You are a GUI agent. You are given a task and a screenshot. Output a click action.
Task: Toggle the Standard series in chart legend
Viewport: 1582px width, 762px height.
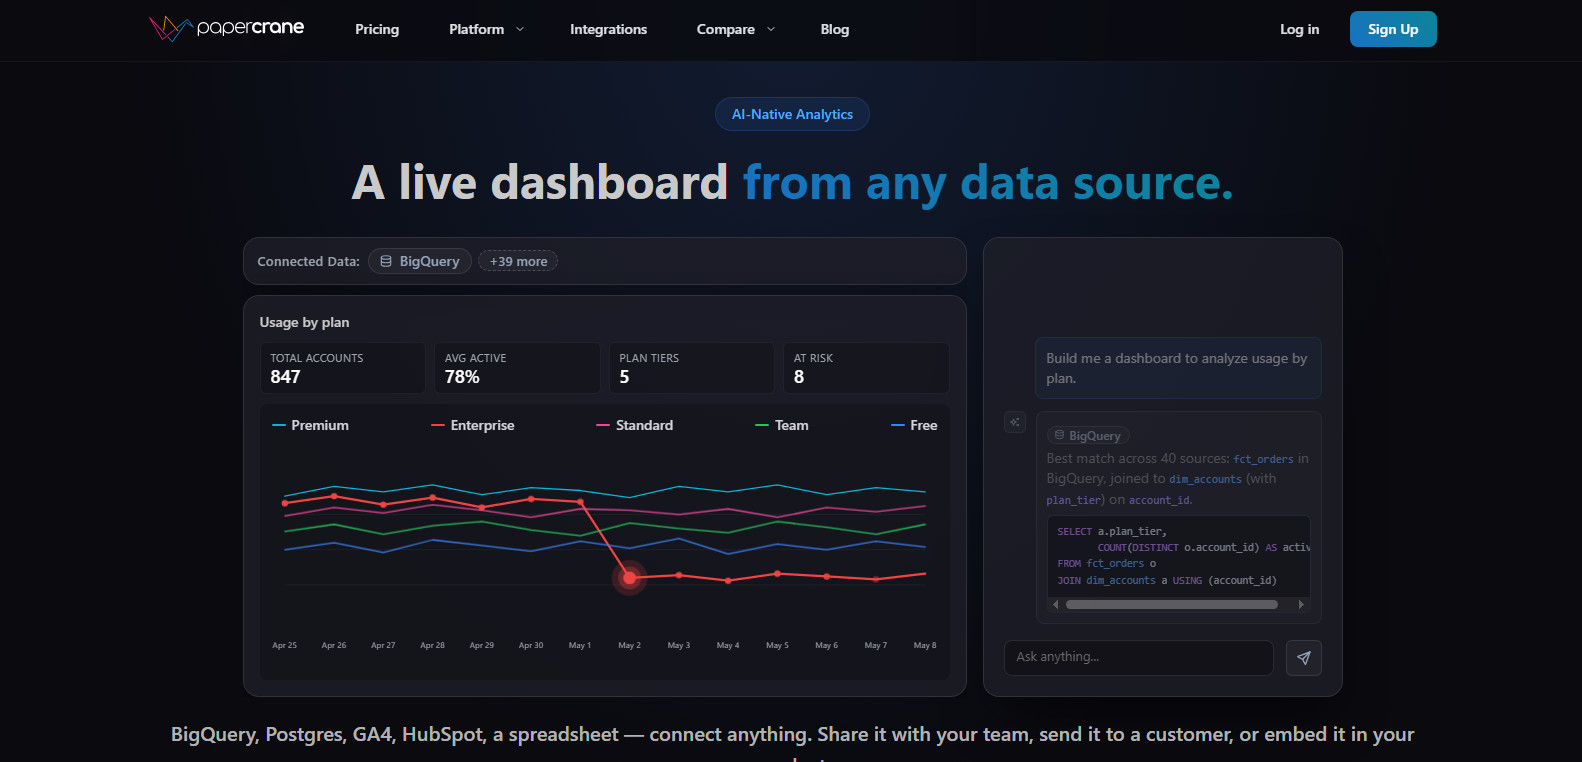(x=635, y=425)
